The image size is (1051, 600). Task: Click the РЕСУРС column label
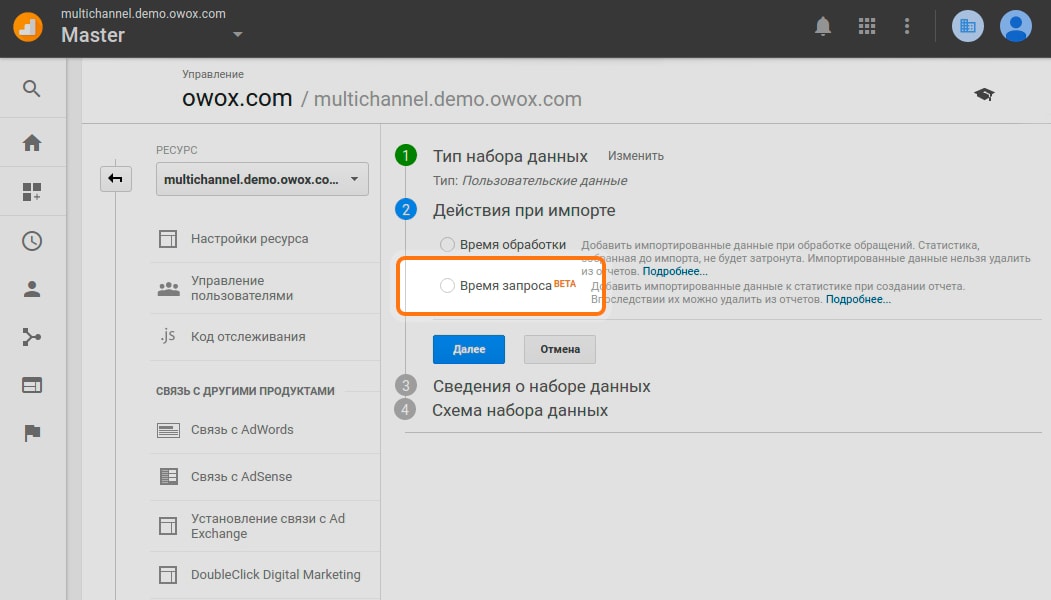(x=177, y=150)
